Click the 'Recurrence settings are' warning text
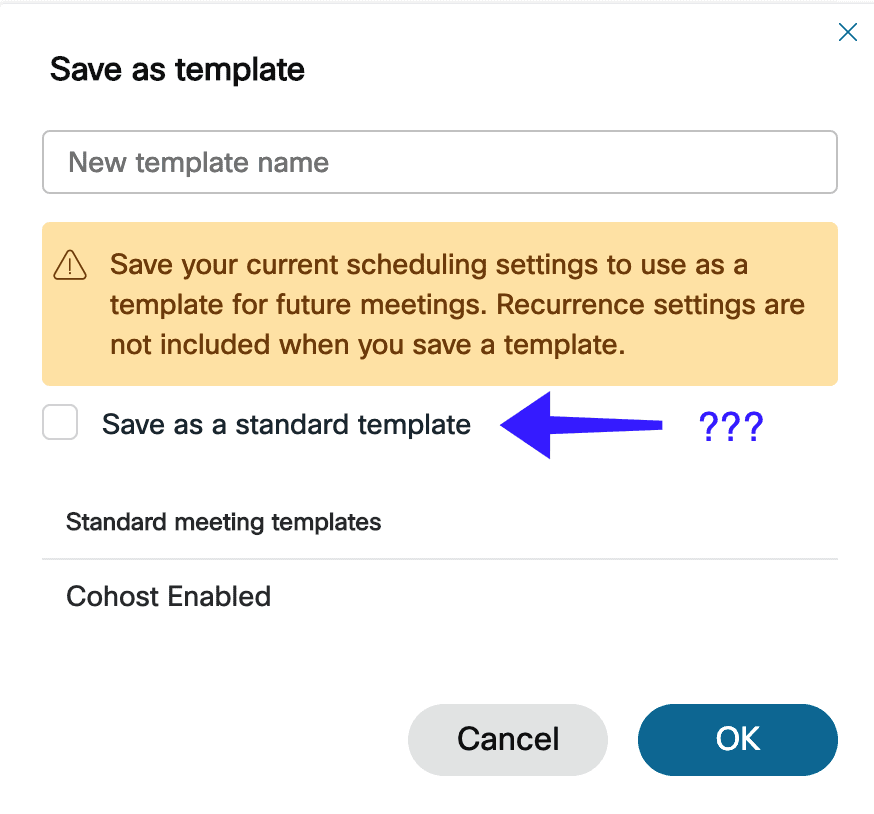This screenshot has height=814, width=874. click(650, 305)
